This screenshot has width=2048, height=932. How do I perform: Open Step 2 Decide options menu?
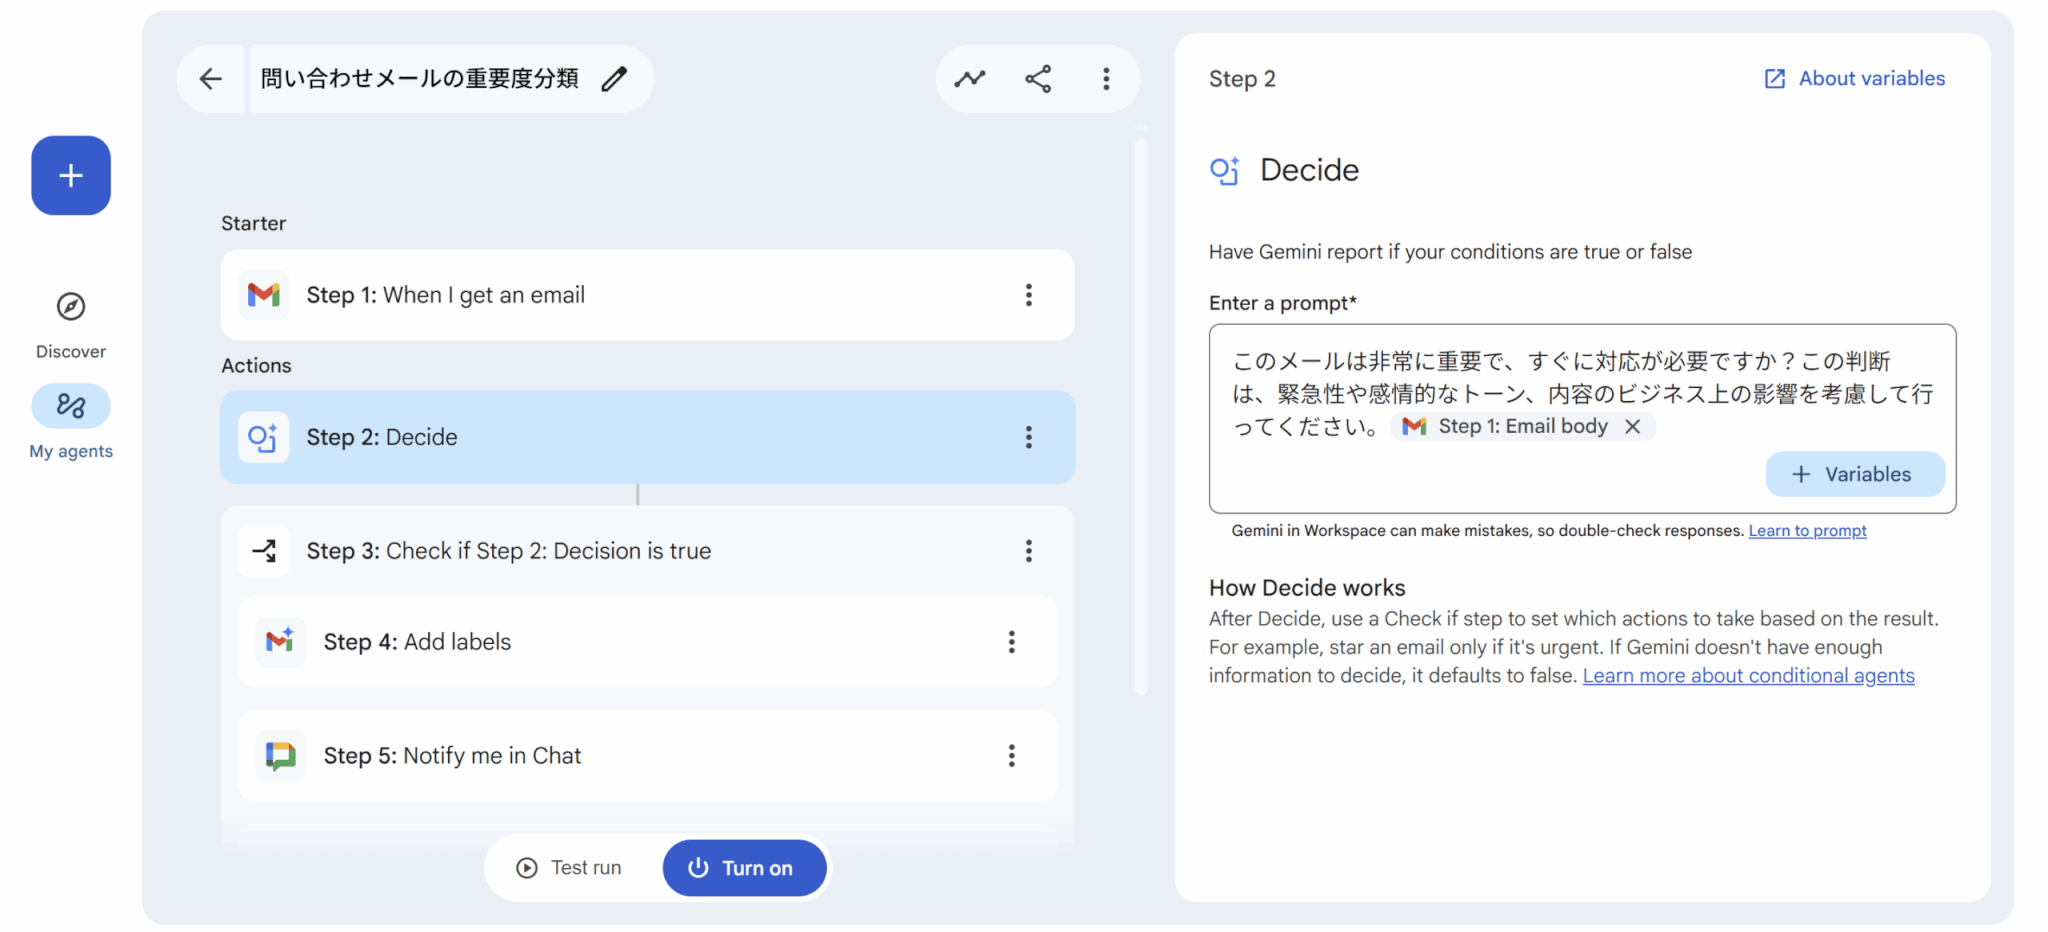point(1028,437)
